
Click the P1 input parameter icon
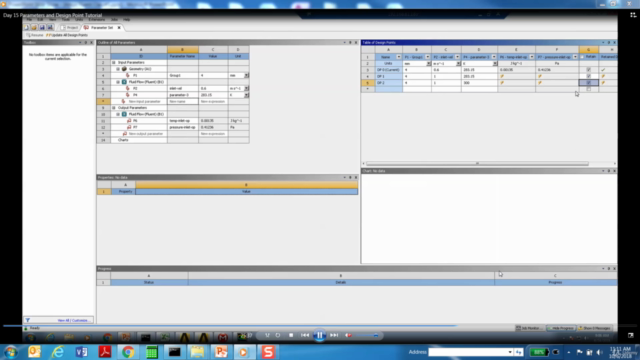point(128,76)
